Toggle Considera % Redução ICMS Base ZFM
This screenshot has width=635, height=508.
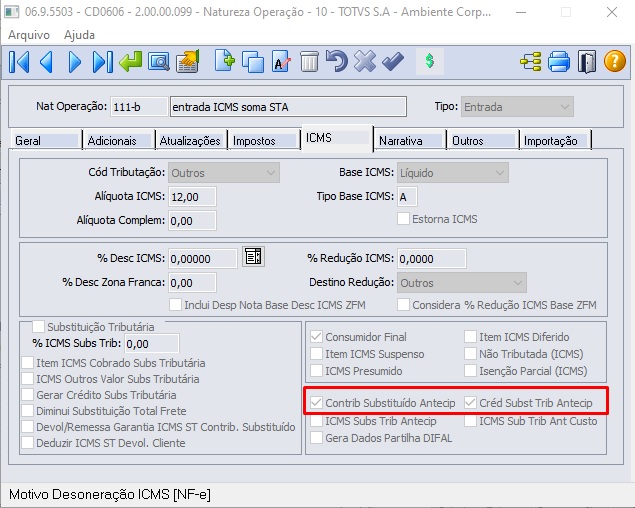click(403, 305)
